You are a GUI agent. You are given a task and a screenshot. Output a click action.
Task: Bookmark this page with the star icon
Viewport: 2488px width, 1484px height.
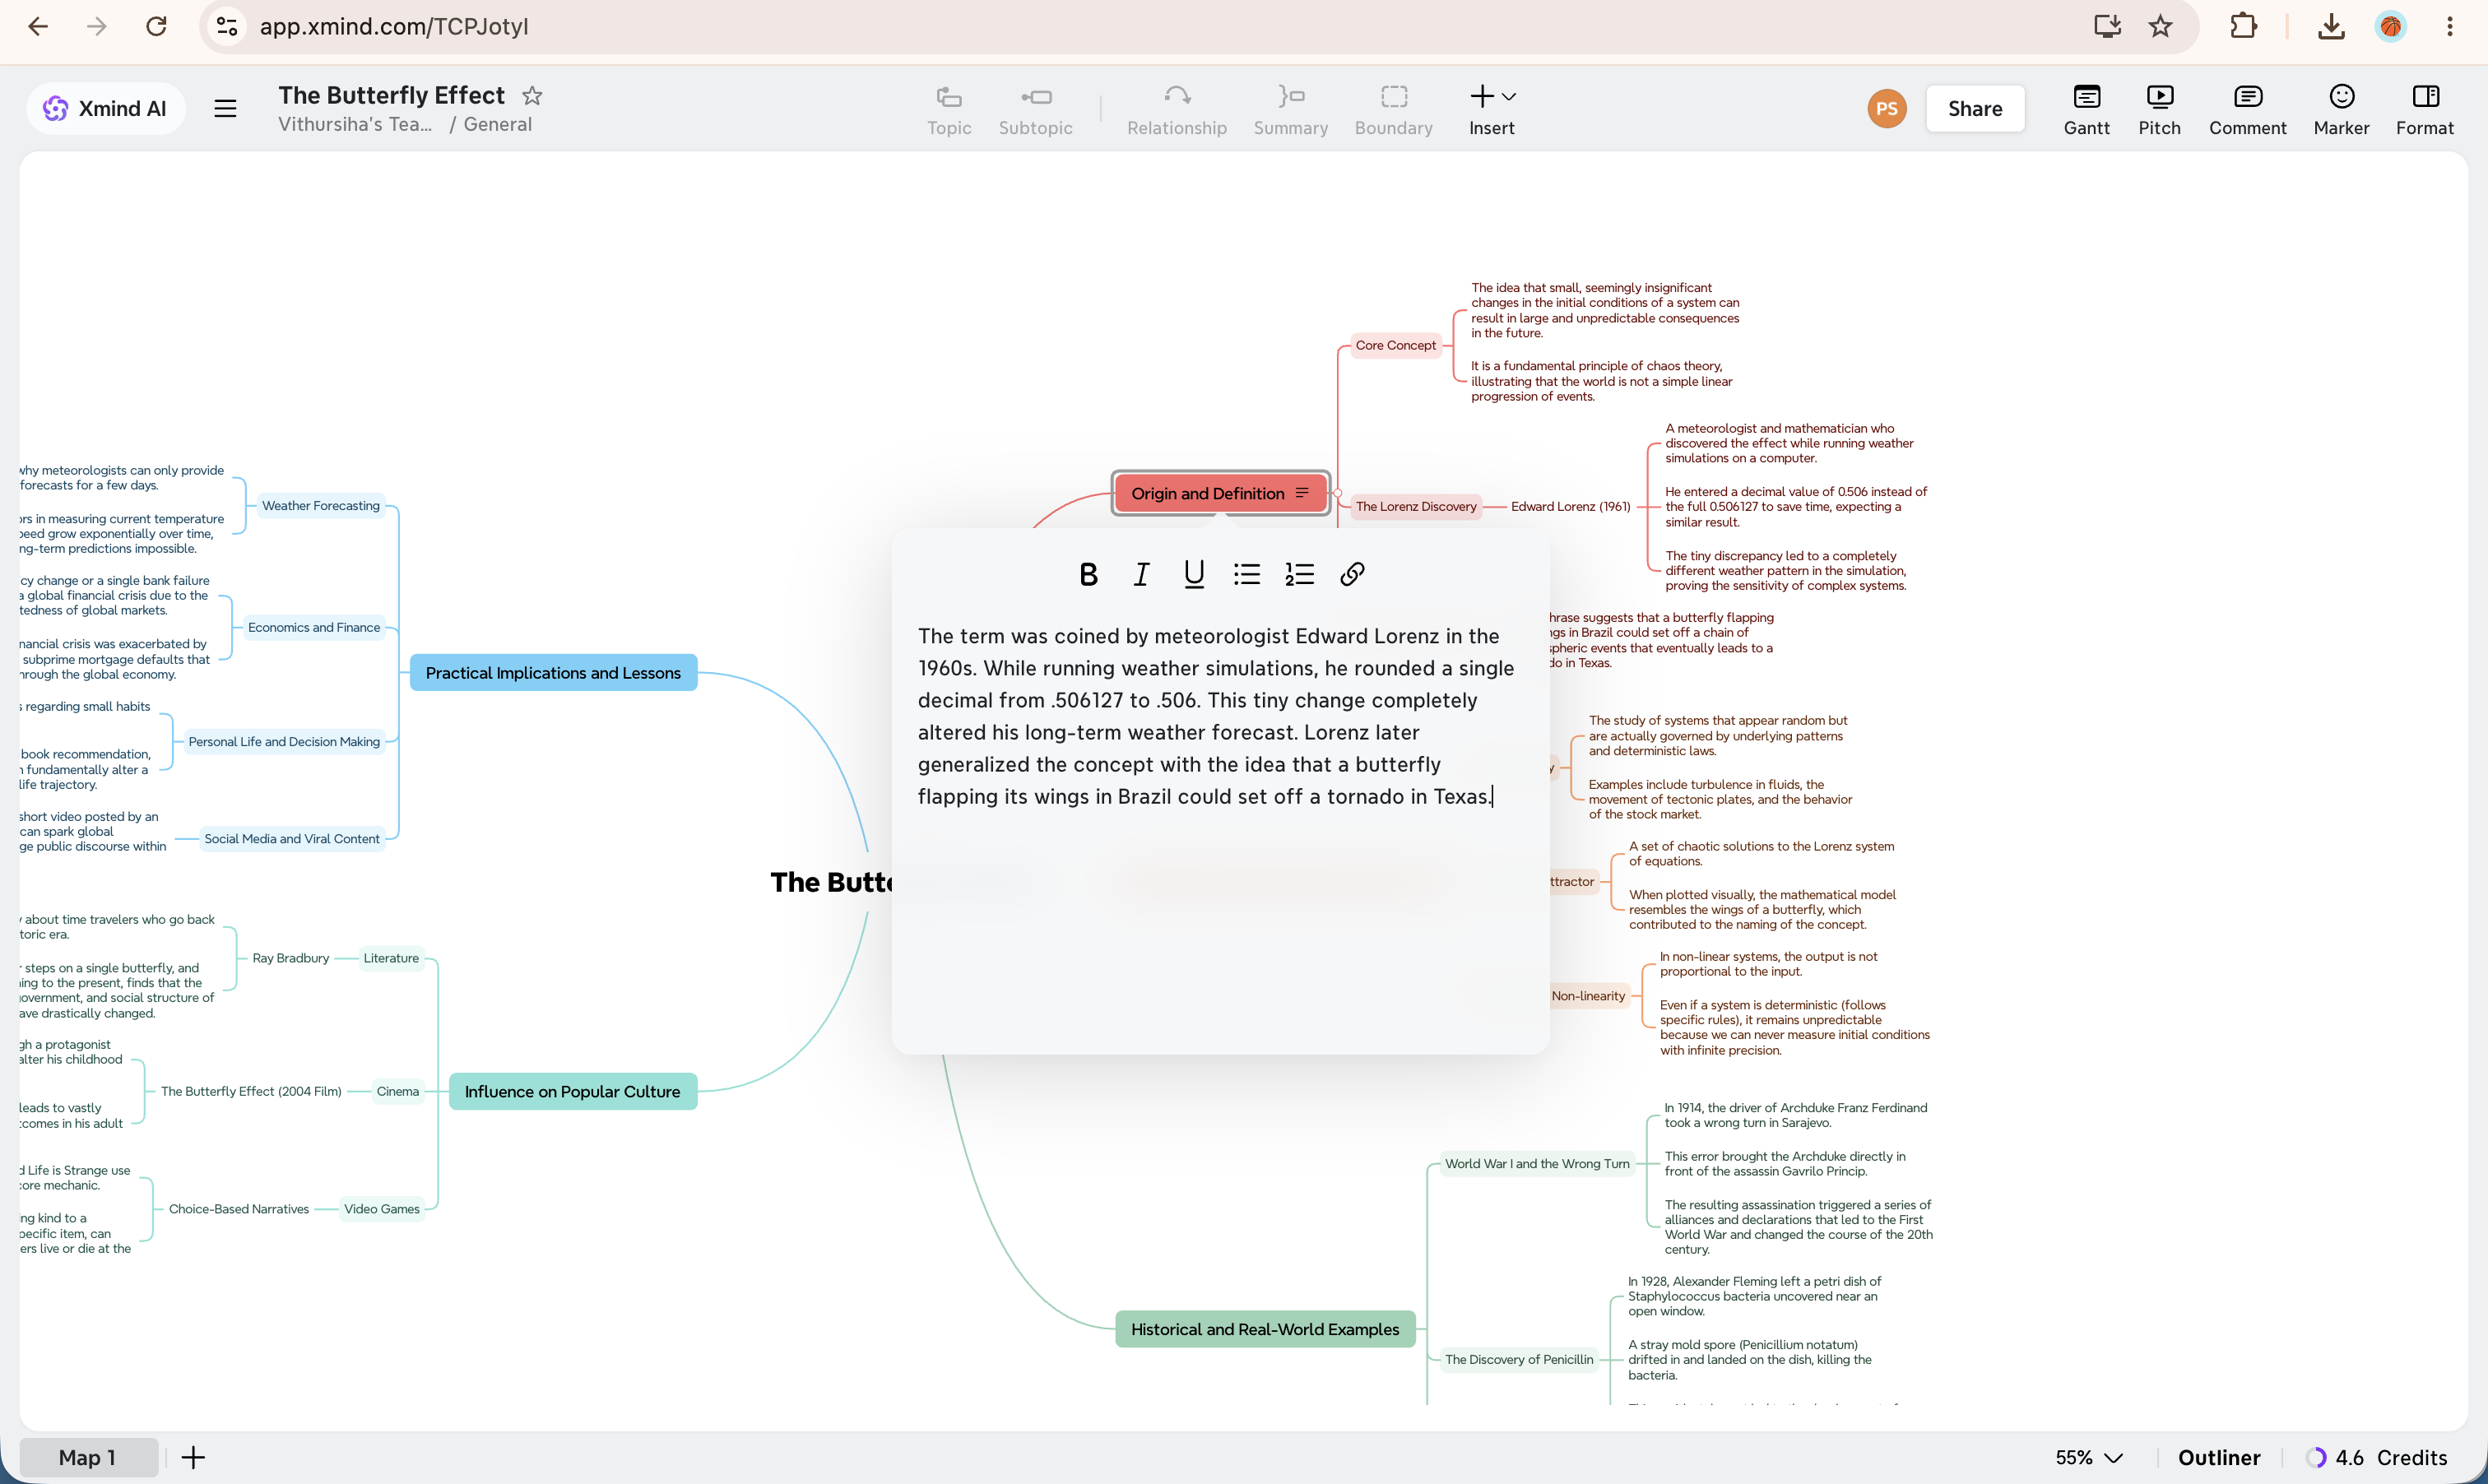tap(2161, 26)
